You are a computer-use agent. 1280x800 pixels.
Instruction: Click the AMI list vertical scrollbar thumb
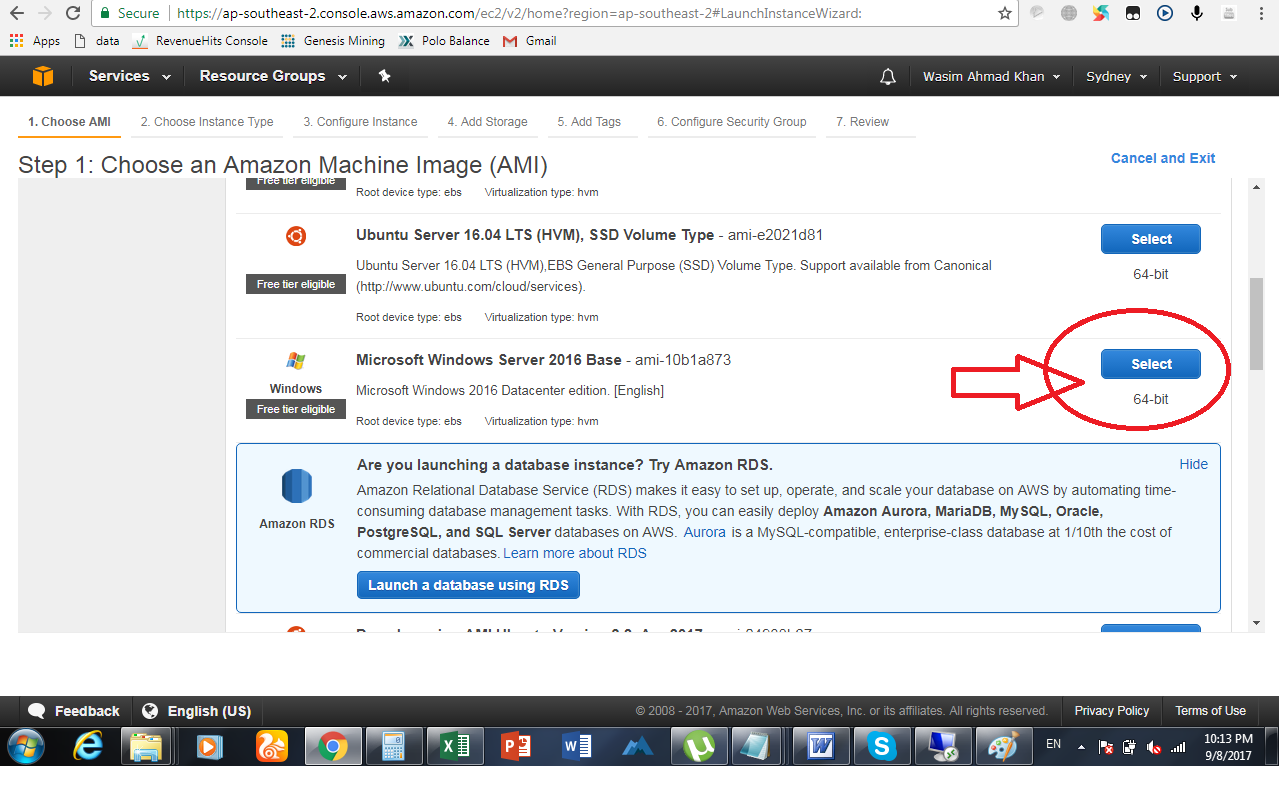click(1257, 324)
